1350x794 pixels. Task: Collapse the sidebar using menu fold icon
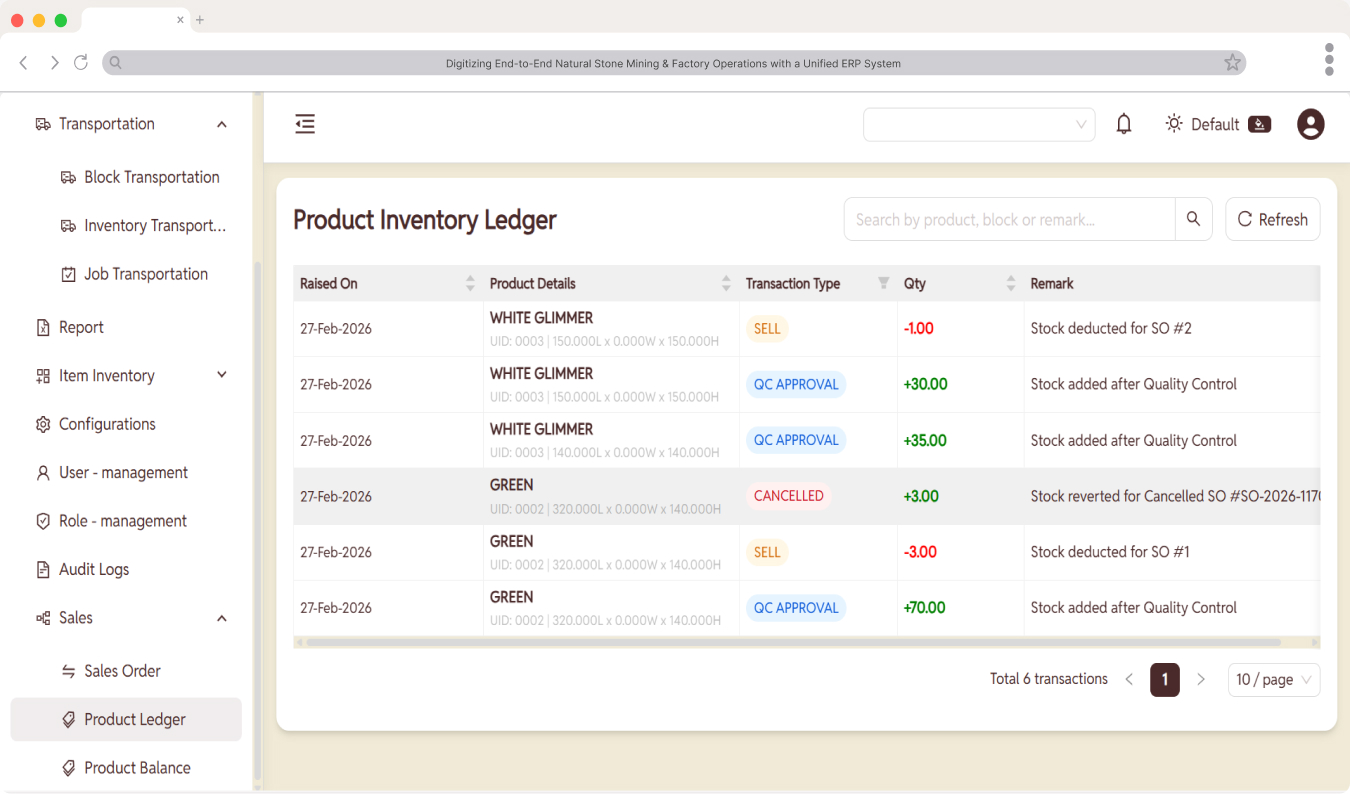pyautogui.click(x=305, y=124)
